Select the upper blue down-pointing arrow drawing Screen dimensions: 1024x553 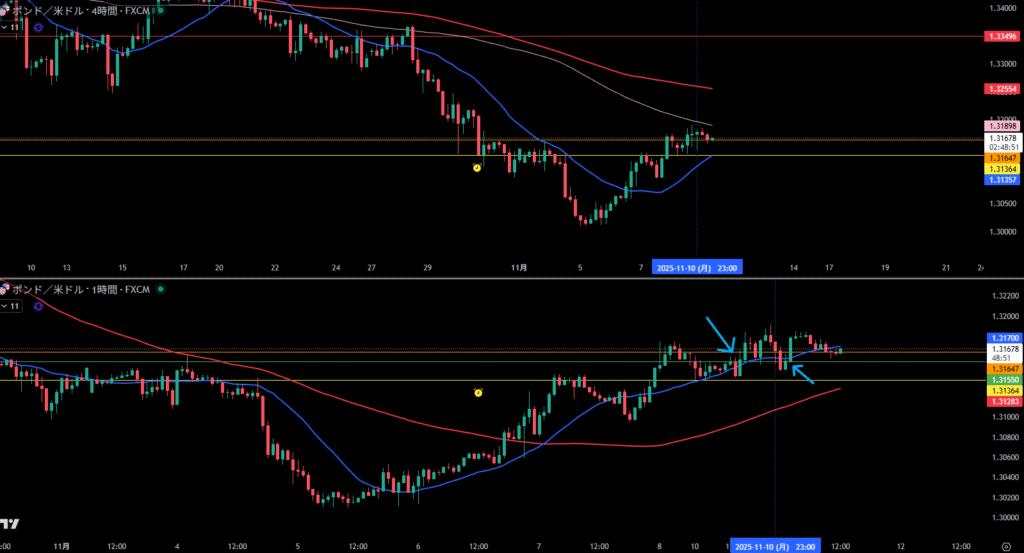point(720,334)
